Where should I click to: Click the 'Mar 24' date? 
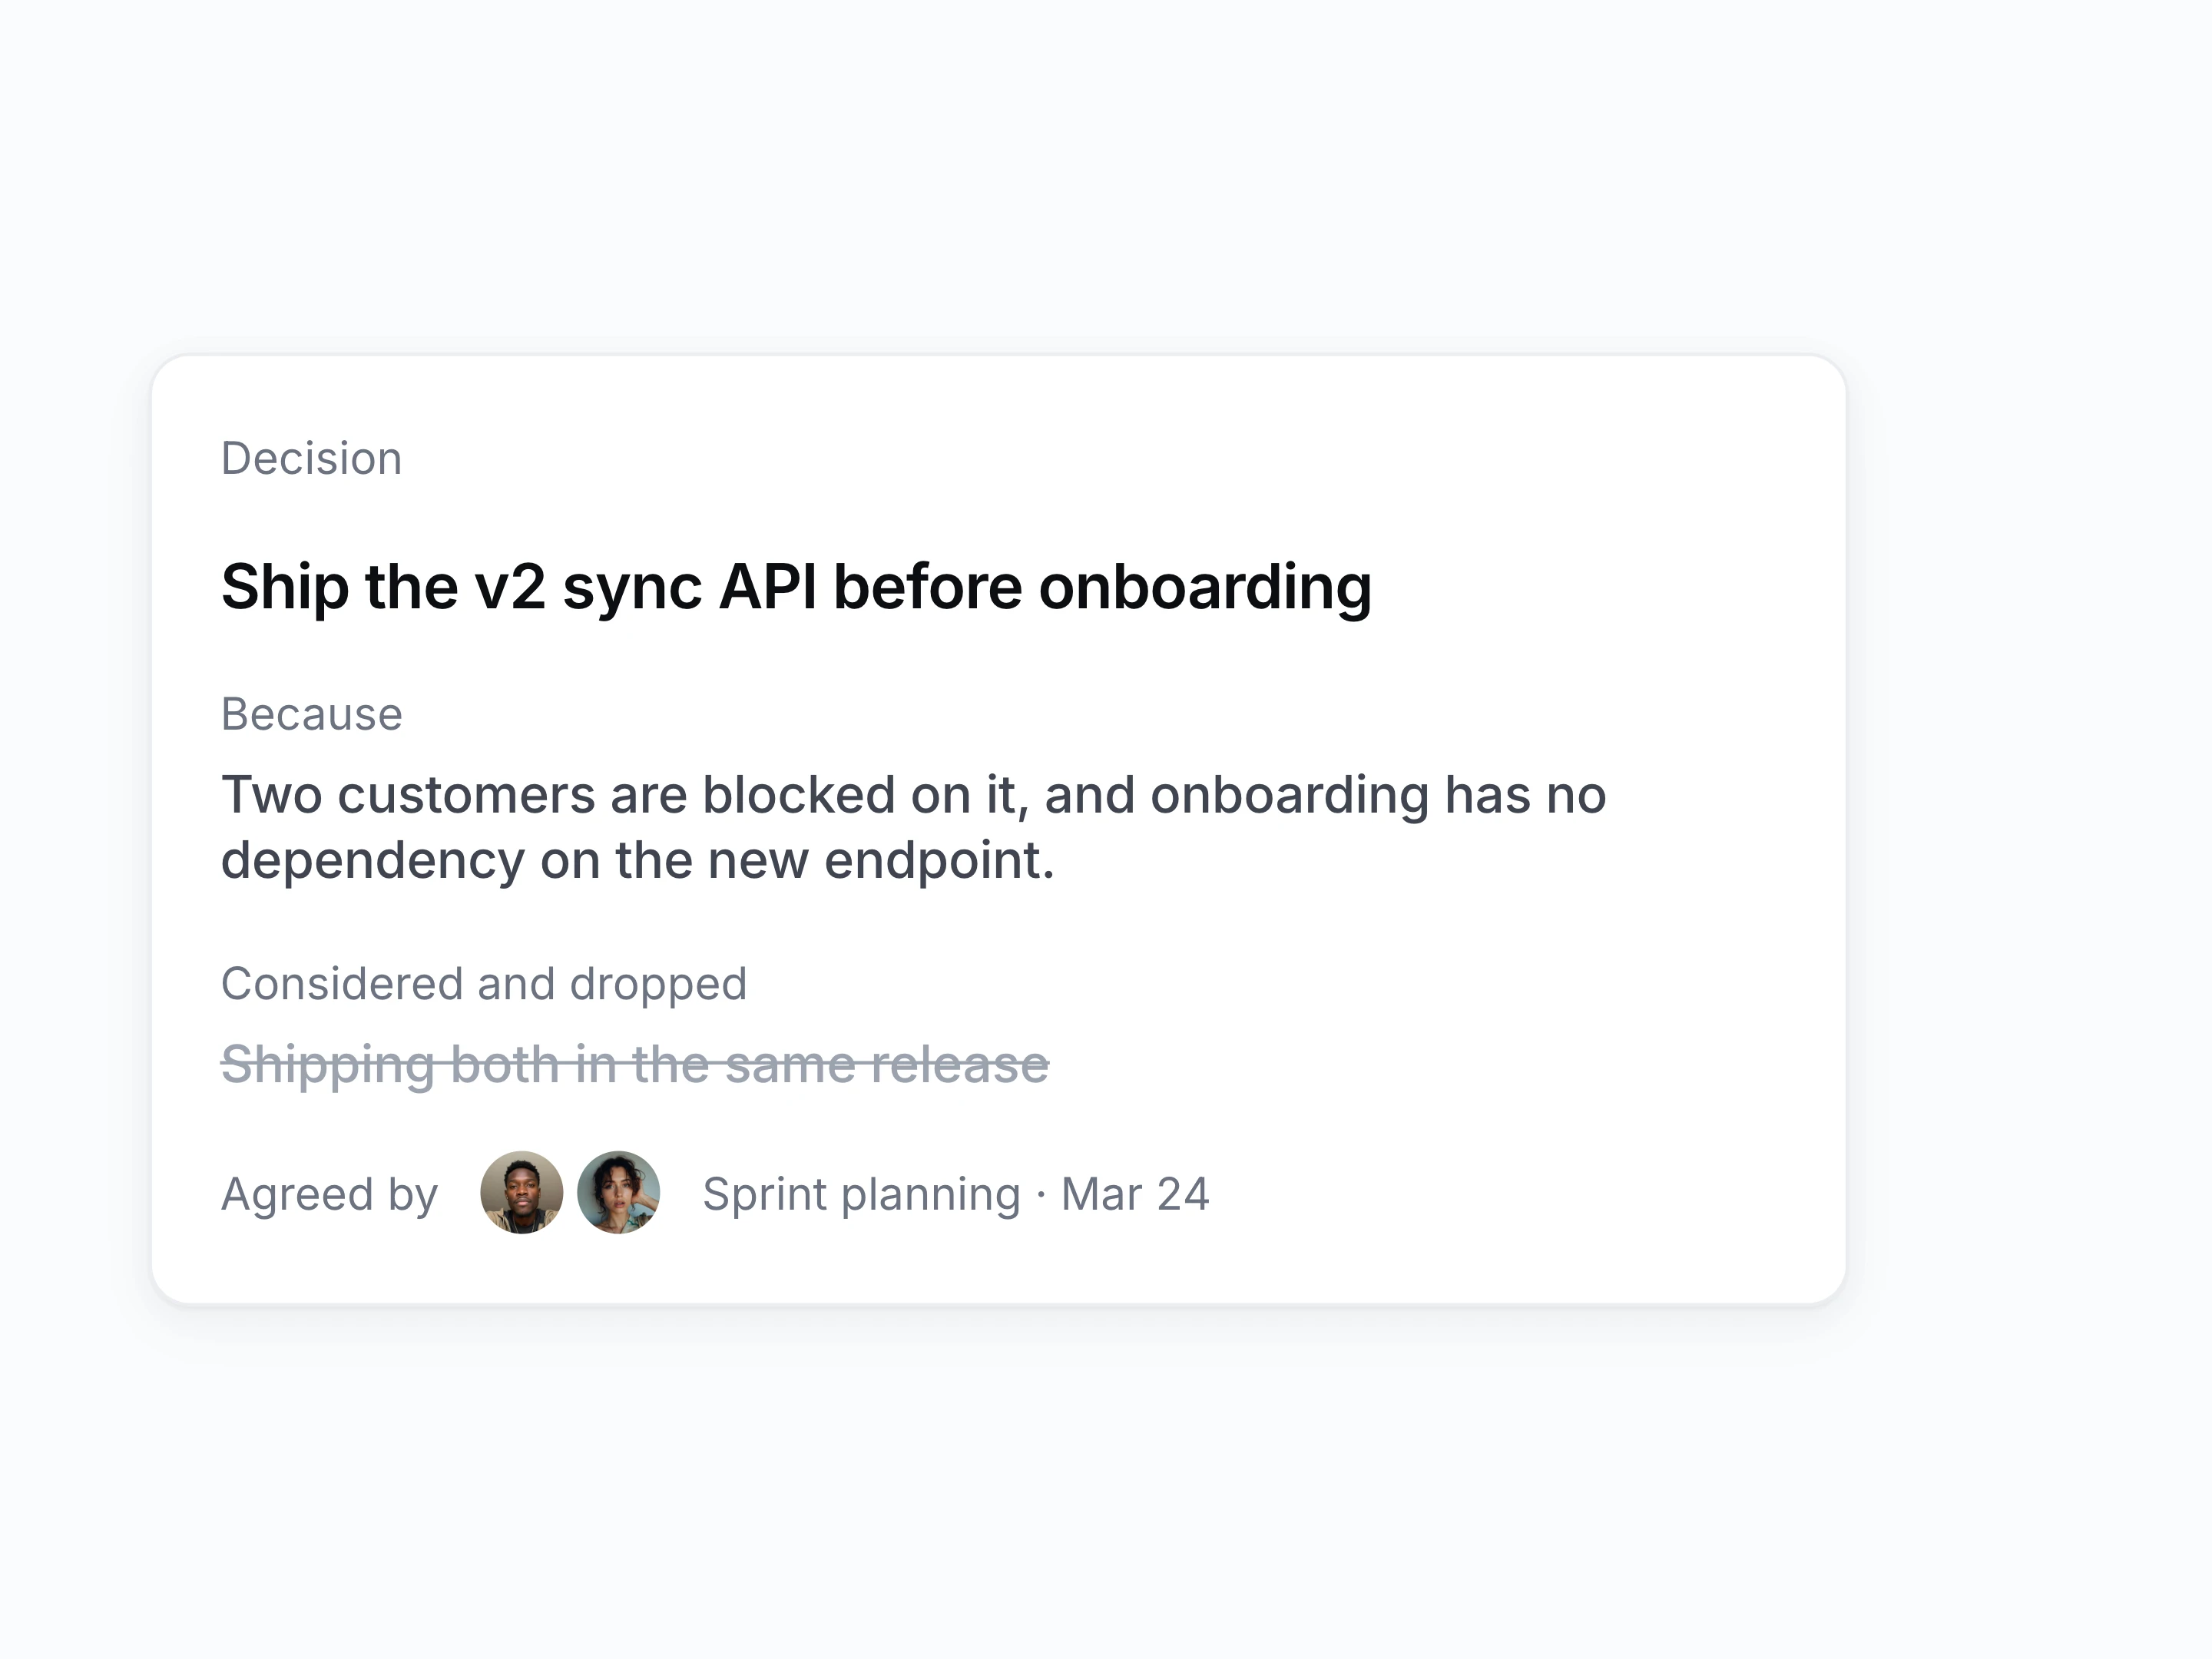coord(1135,1195)
